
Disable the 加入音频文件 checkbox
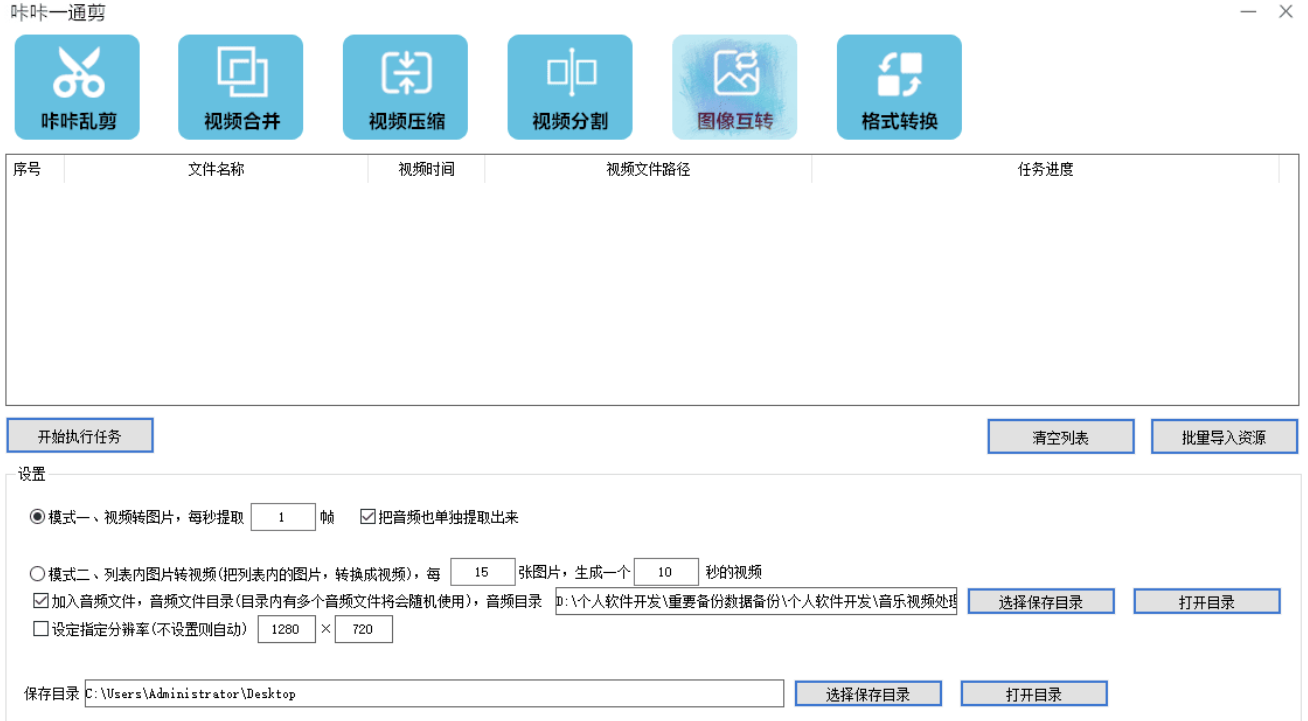coord(38,601)
